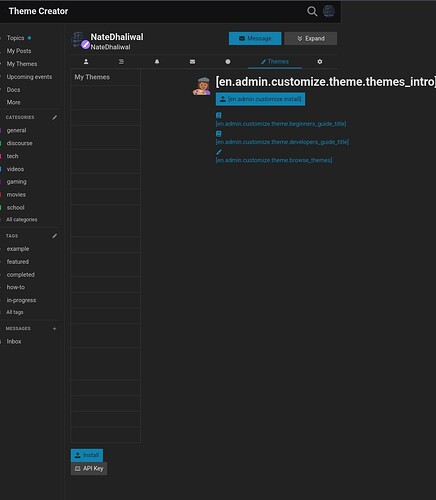Open the completed tag
The height and width of the screenshot is (500, 436).
coord(21,275)
